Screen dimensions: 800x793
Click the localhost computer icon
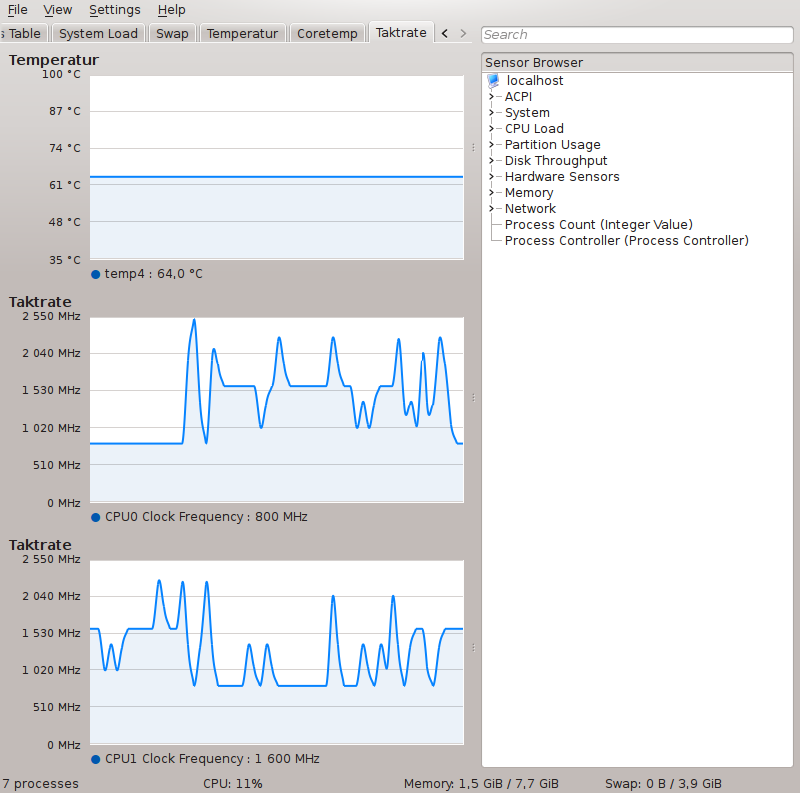(493, 81)
